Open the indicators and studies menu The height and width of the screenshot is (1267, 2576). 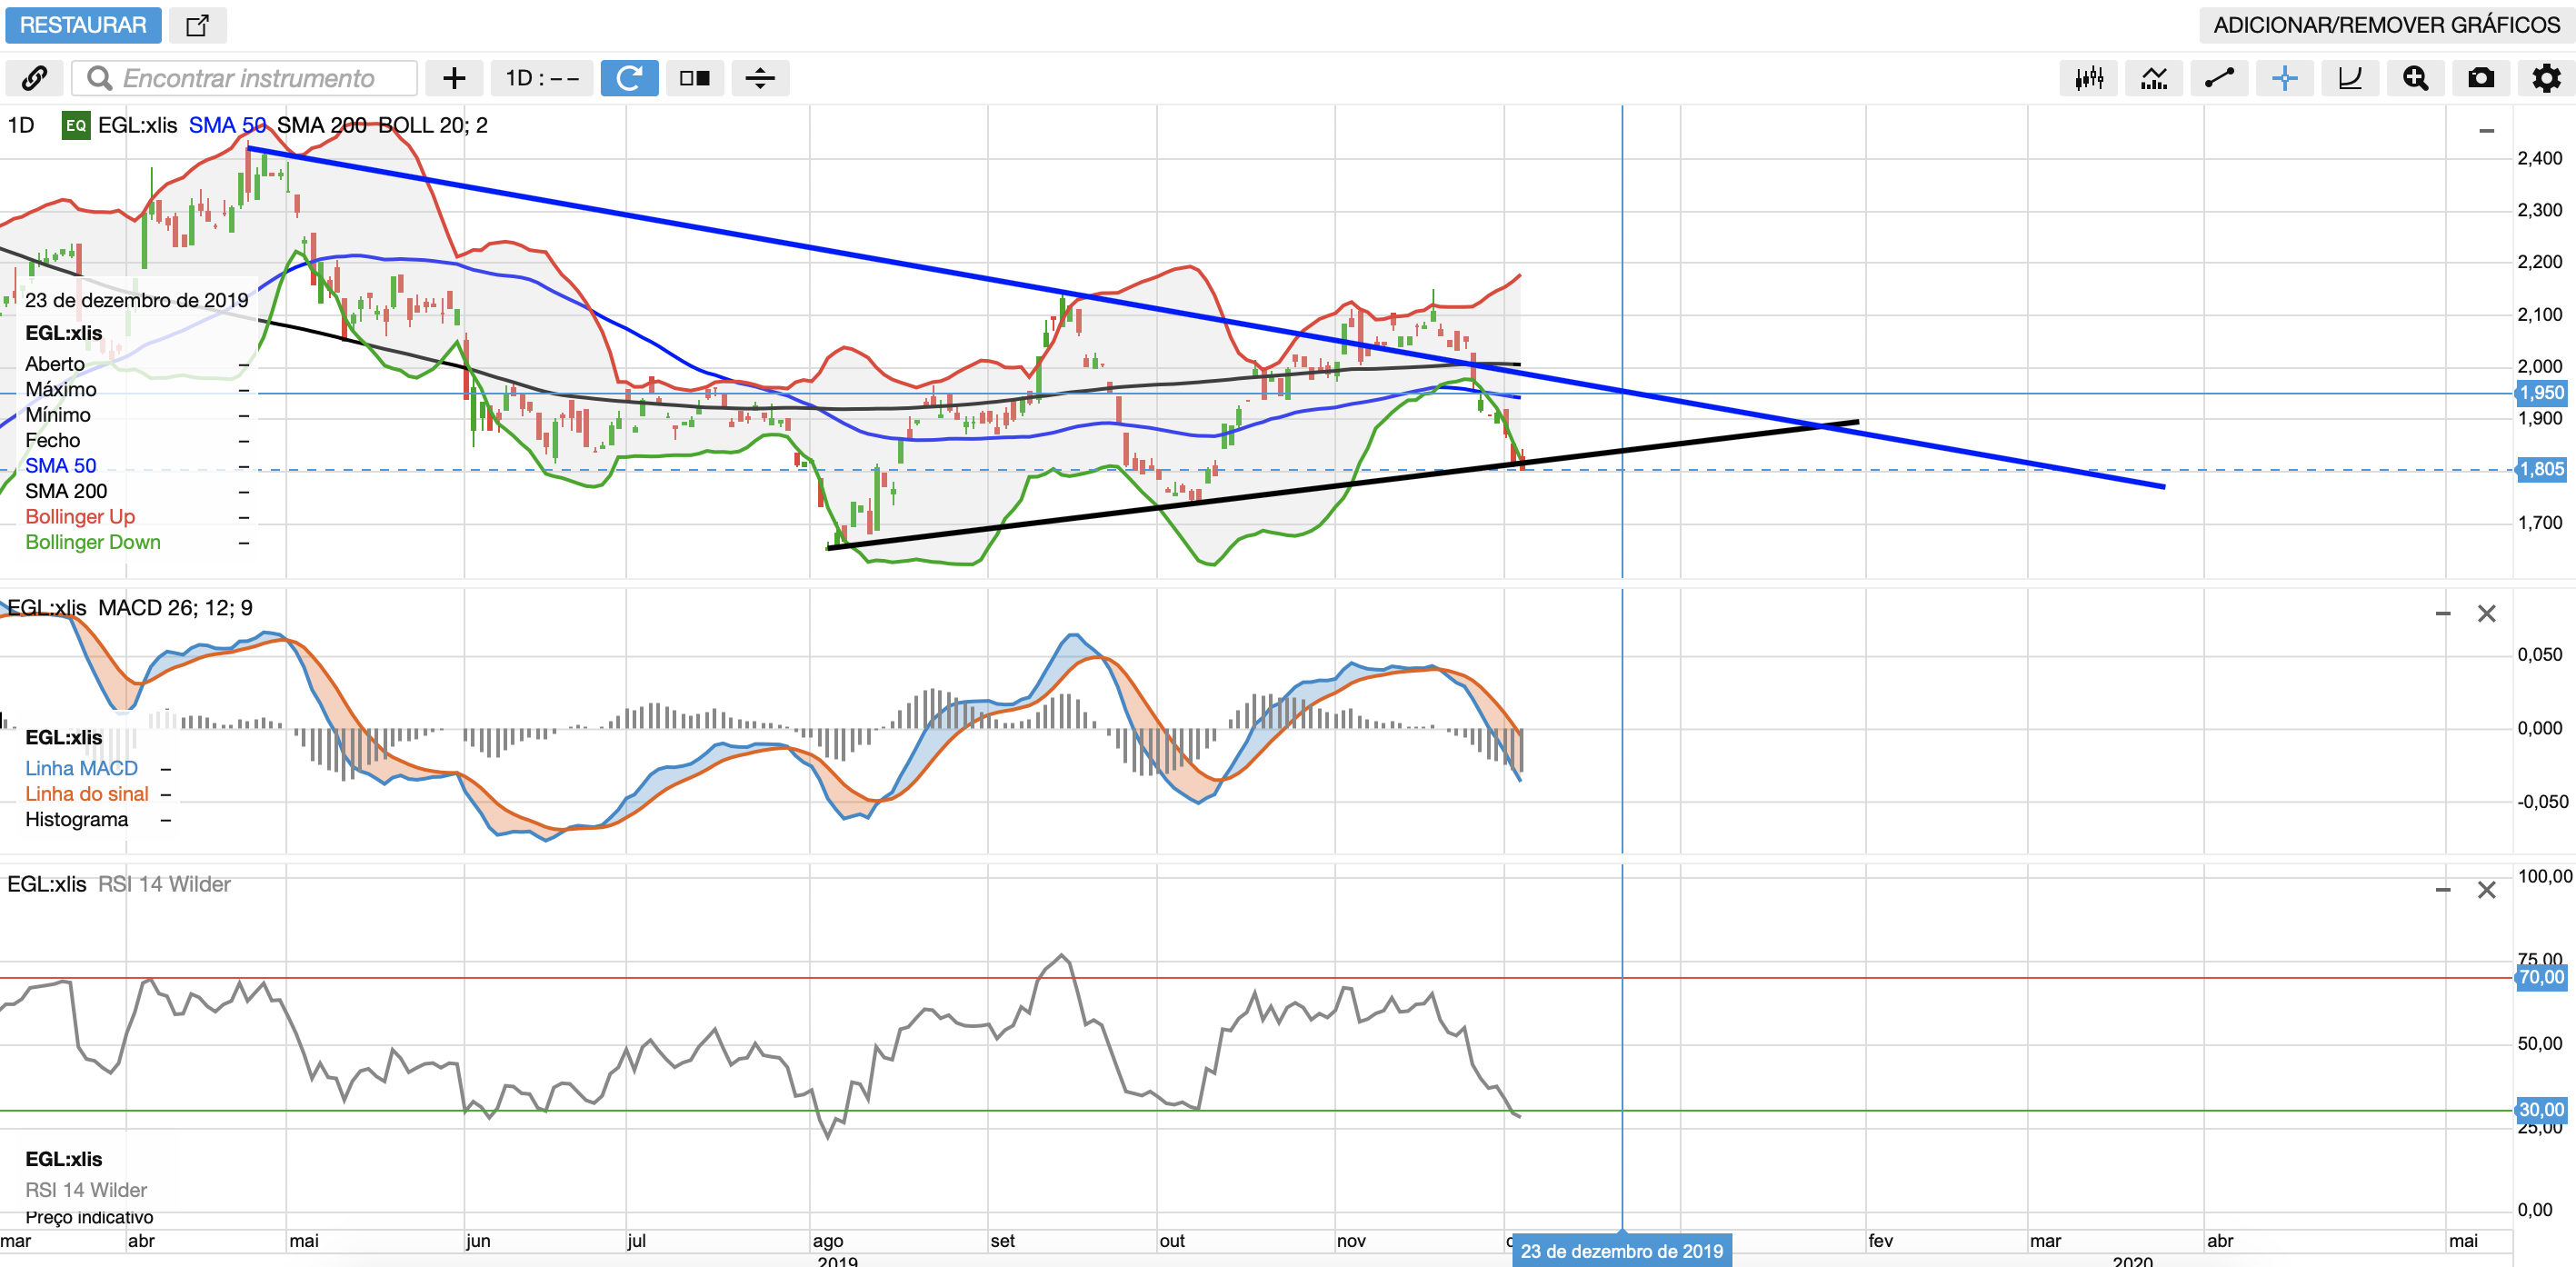[x=2154, y=78]
